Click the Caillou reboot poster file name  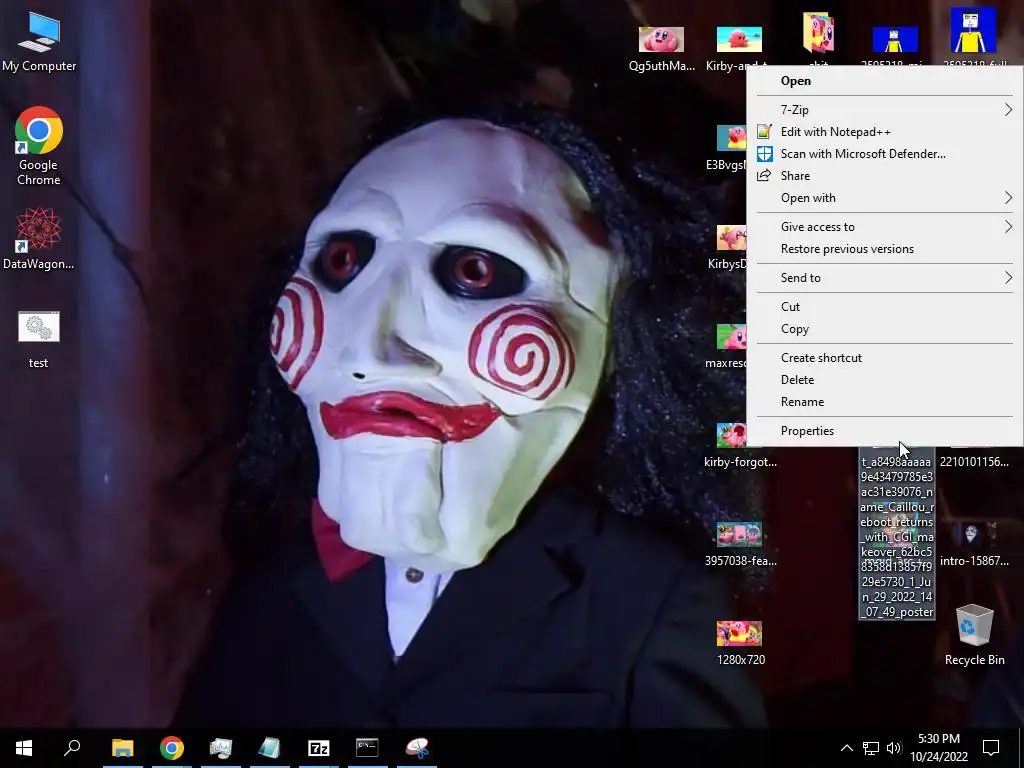coord(897,536)
